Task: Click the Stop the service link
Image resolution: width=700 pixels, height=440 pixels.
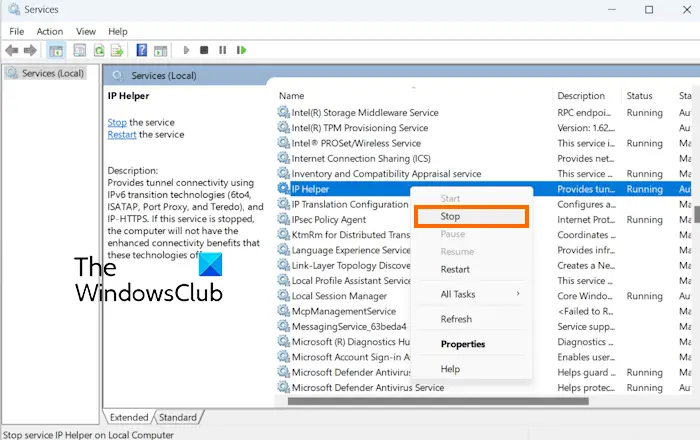Action: point(117,122)
